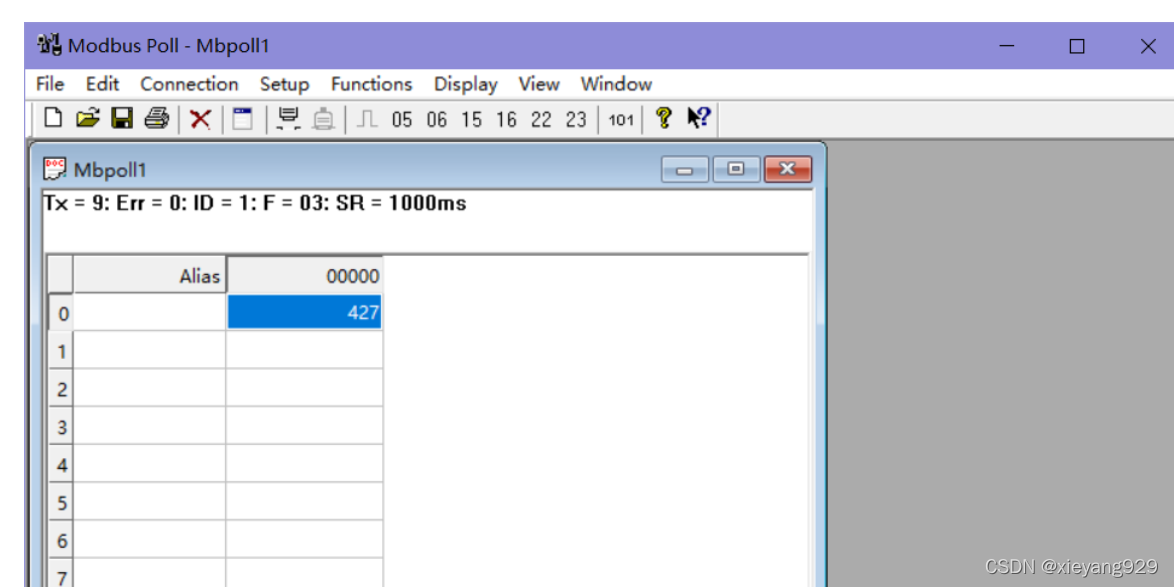Click the Alias cell in row 0

pos(150,312)
